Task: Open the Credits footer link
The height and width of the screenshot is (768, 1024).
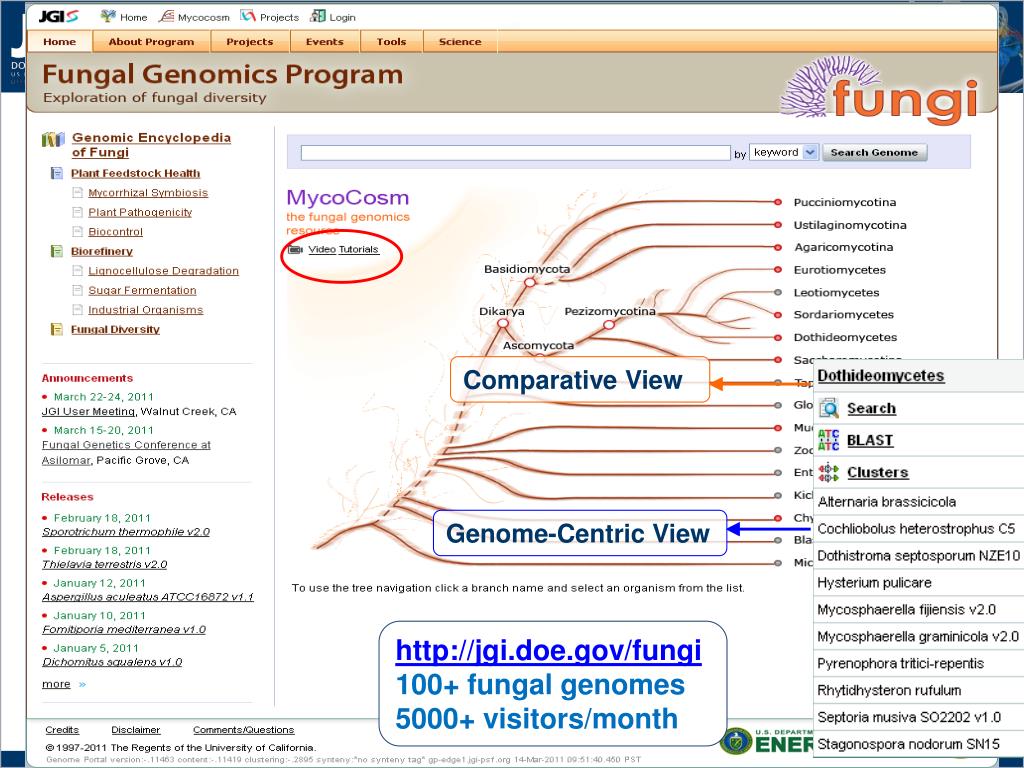Action: (x=62, y=729)
